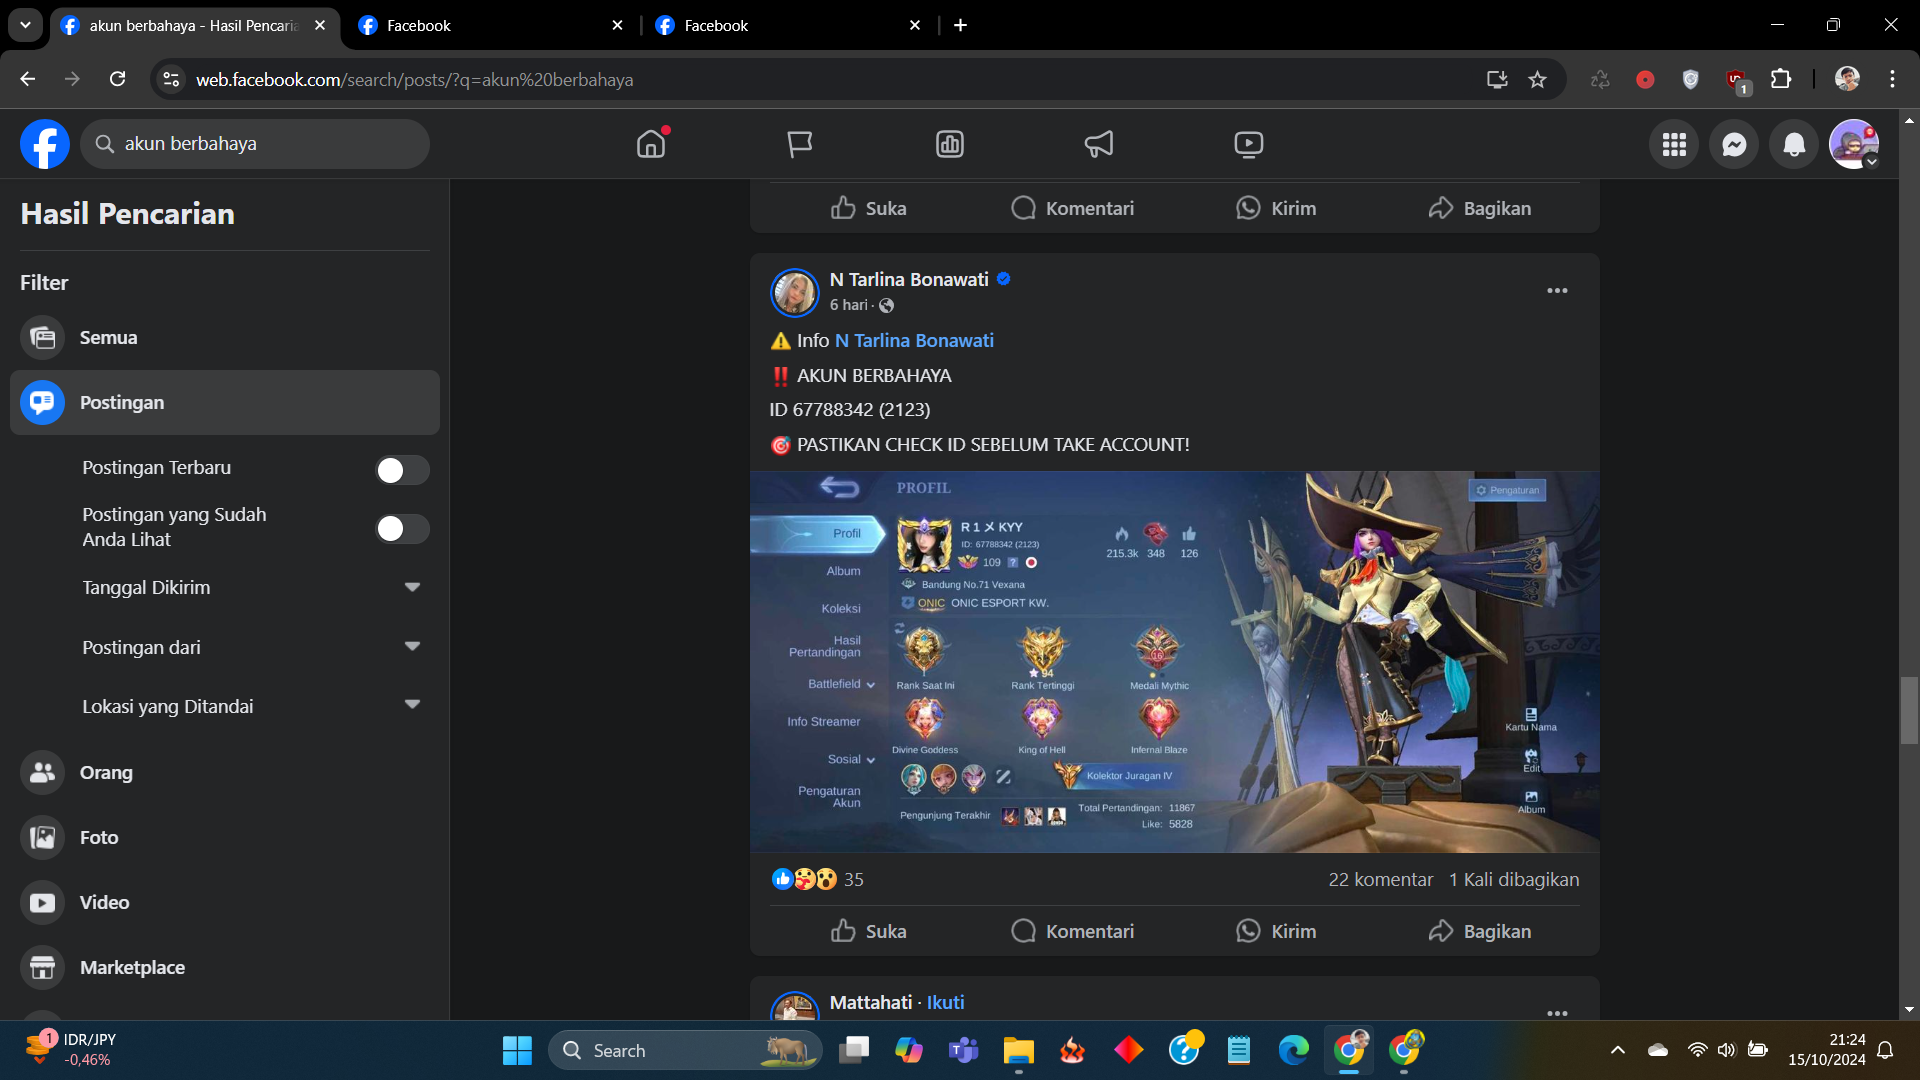Click the page vertical scrollbar thumb
1920x1080 pixels.
click(x=1909, y=710)
